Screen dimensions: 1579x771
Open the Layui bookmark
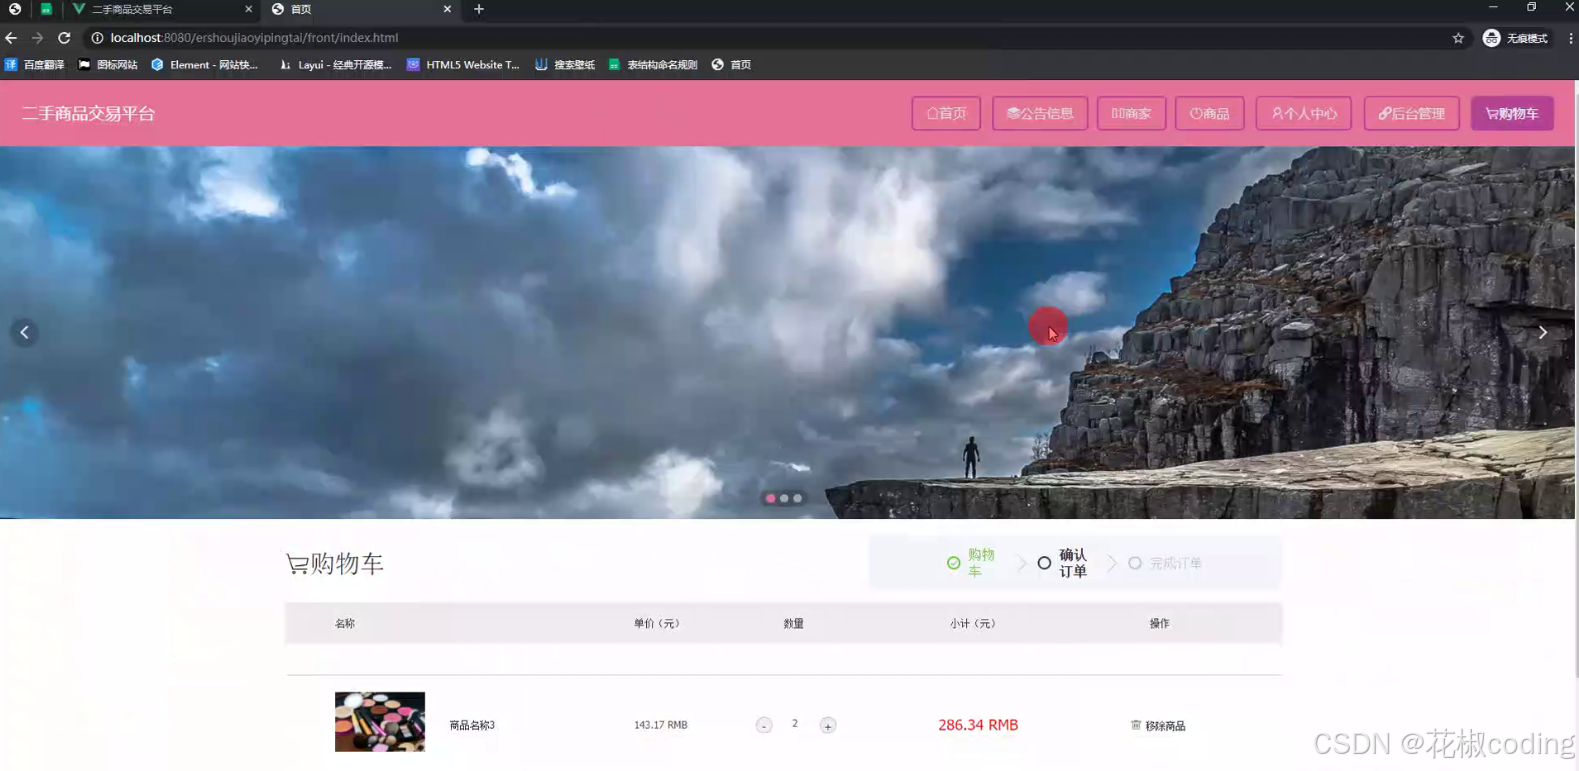coord(336,64)
